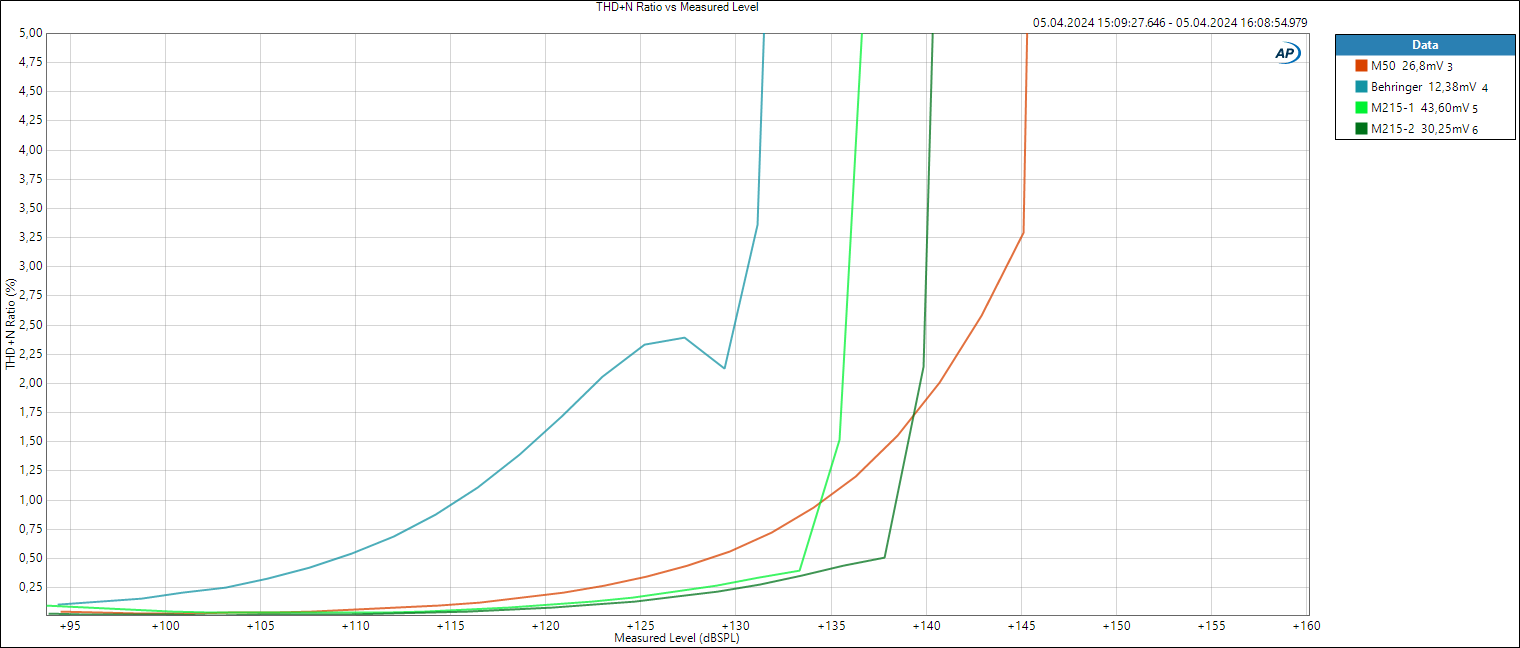Click the AP logo icon
The width and height of the screenshot is (1520, 648).
(1287, 54)
